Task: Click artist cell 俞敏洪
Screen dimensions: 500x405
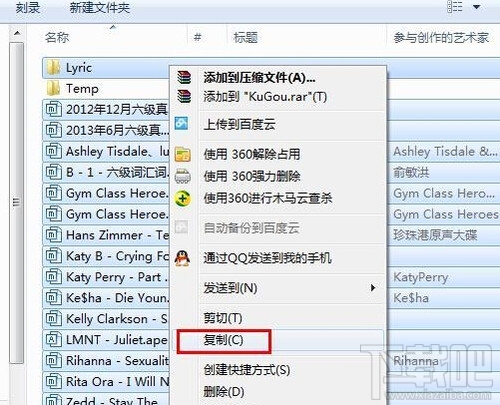Action: [411, 173]
